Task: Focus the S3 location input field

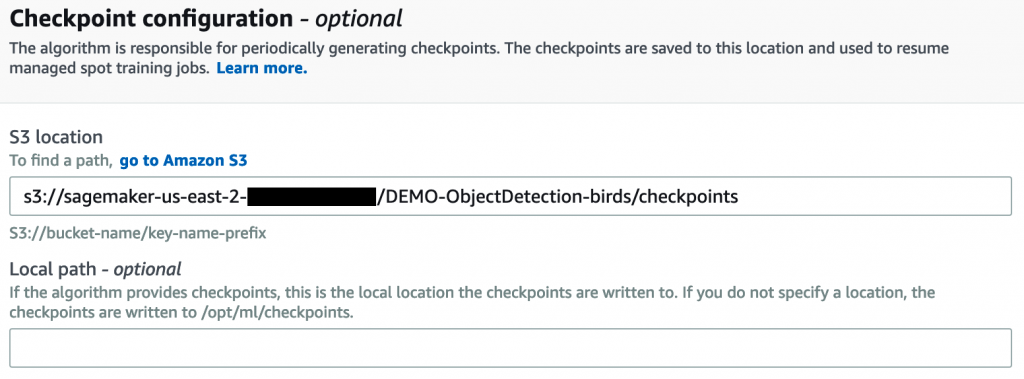Action: [x=510, y=196]
